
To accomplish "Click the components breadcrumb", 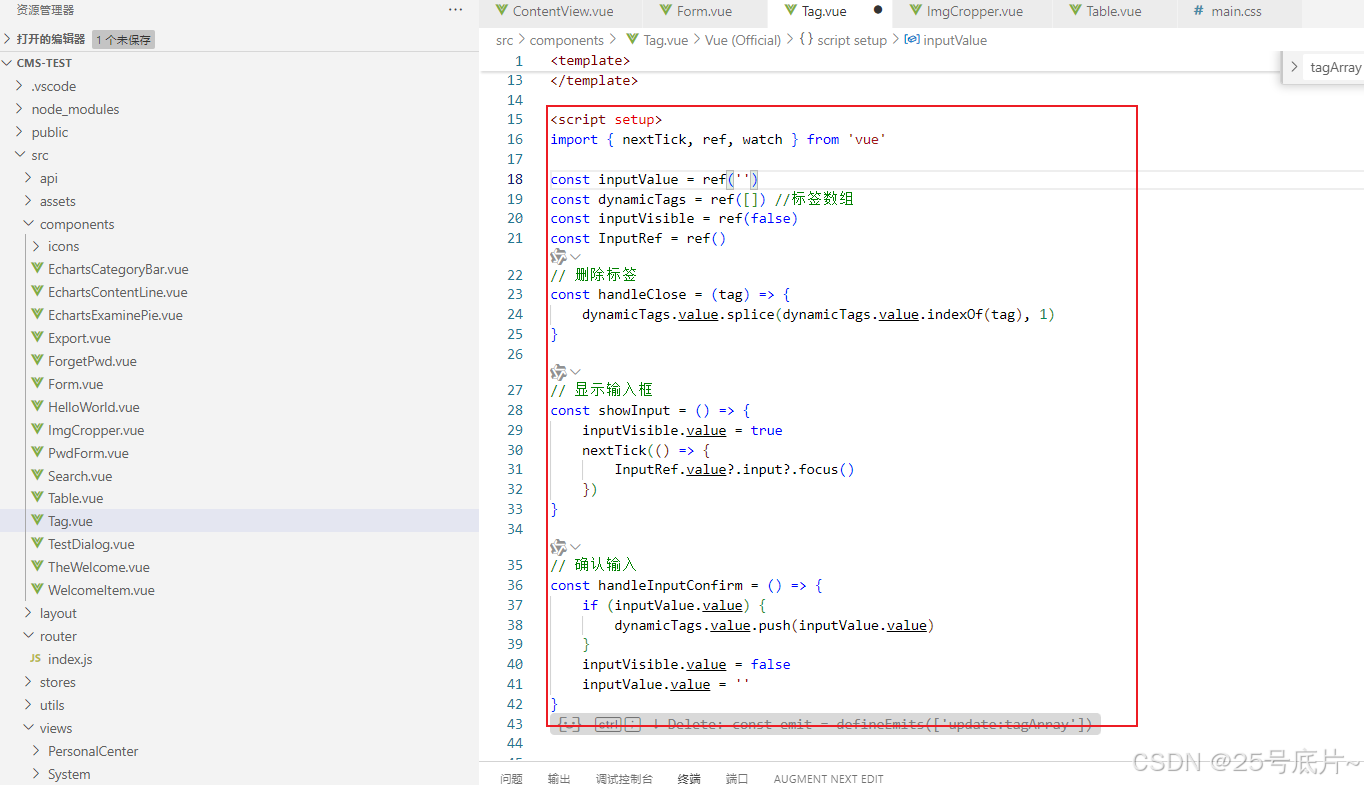I will 567,40.
